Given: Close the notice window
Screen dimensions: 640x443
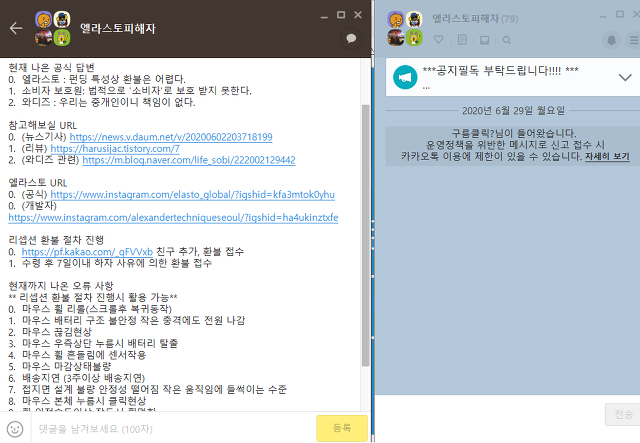Looking at the screenshot, I should (358, 15).
